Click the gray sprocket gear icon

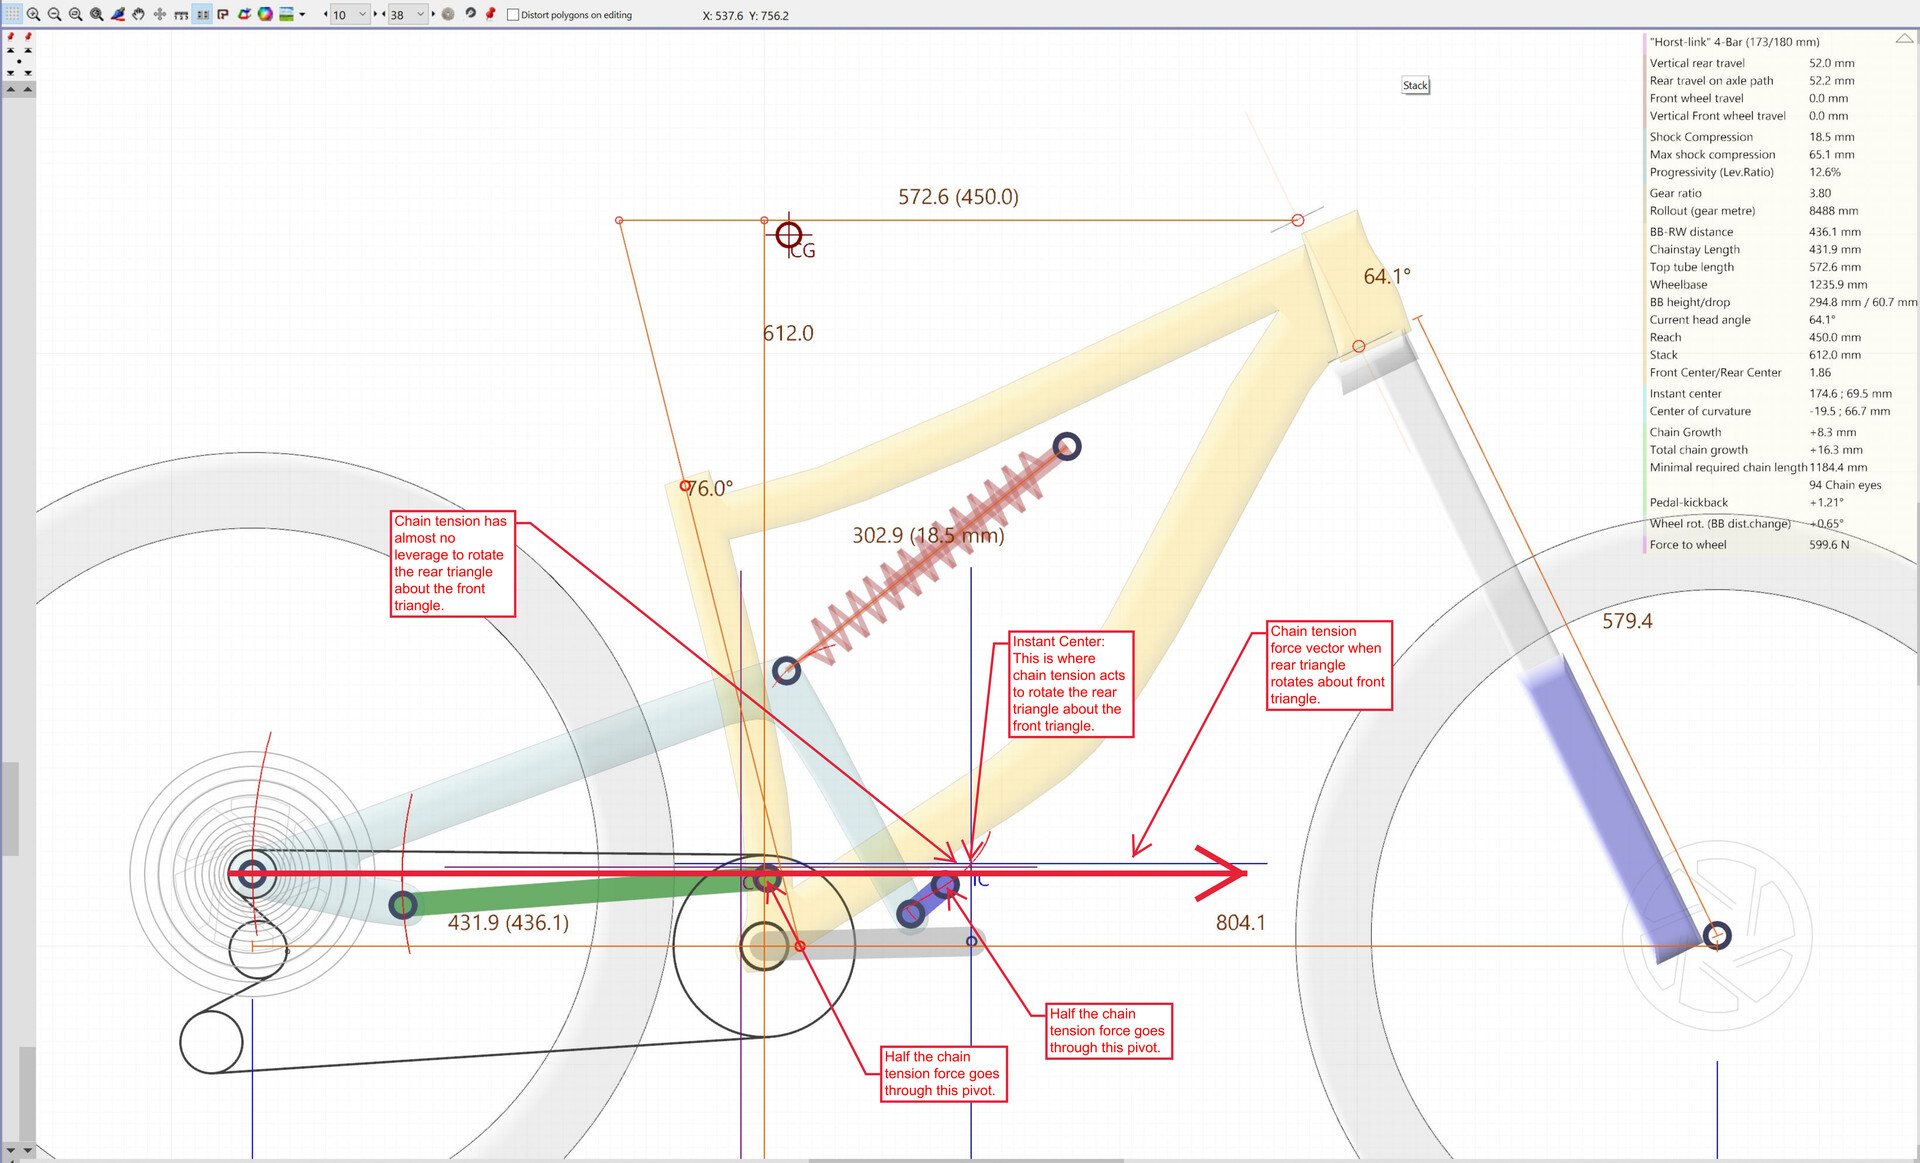click(x=448, y=14)
